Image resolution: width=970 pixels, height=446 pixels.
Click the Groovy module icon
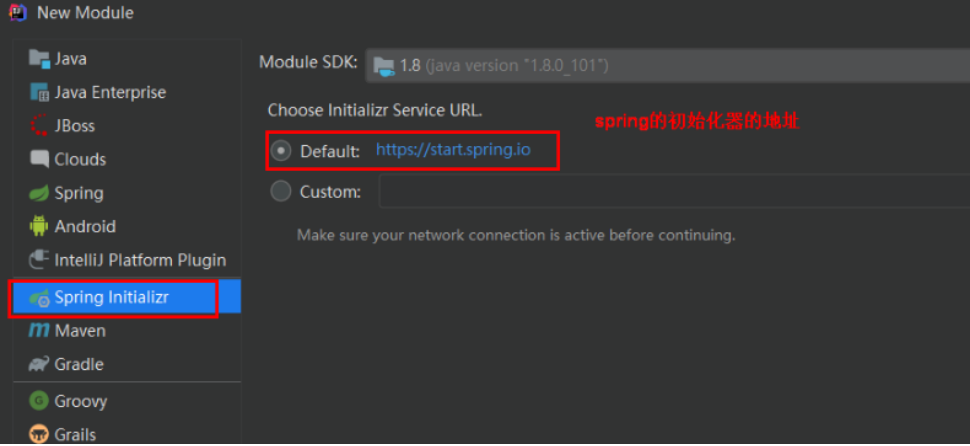tap(39, 401)
